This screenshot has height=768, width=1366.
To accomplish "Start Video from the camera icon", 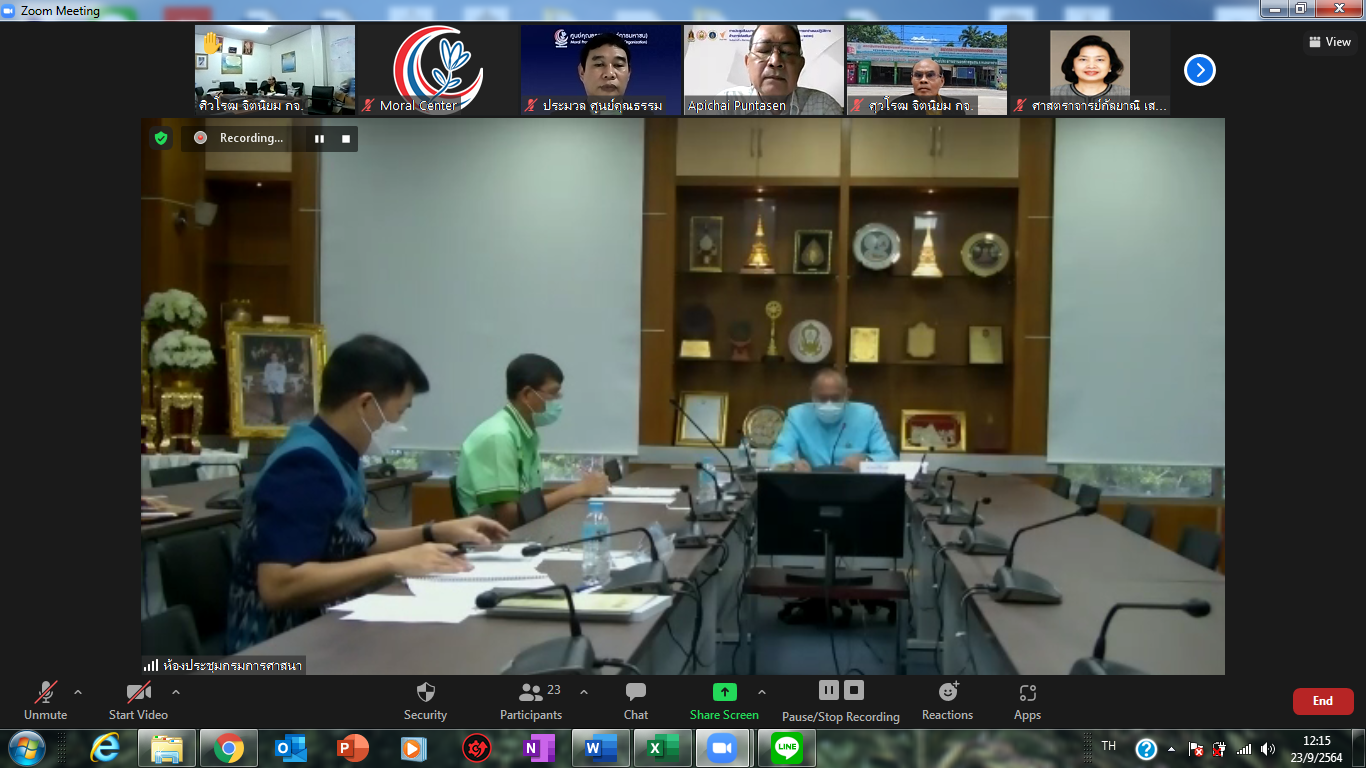I will 138,699.
